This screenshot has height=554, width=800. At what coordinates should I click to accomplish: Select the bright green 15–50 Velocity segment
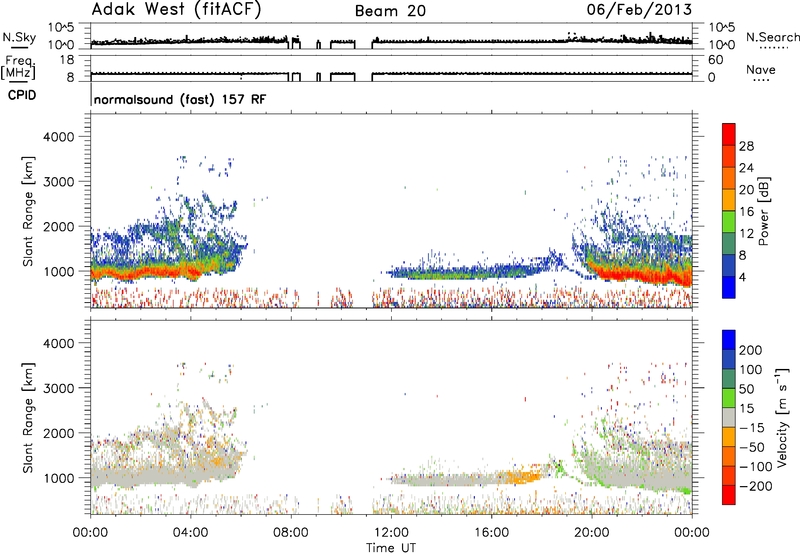[x=729, y=398]
